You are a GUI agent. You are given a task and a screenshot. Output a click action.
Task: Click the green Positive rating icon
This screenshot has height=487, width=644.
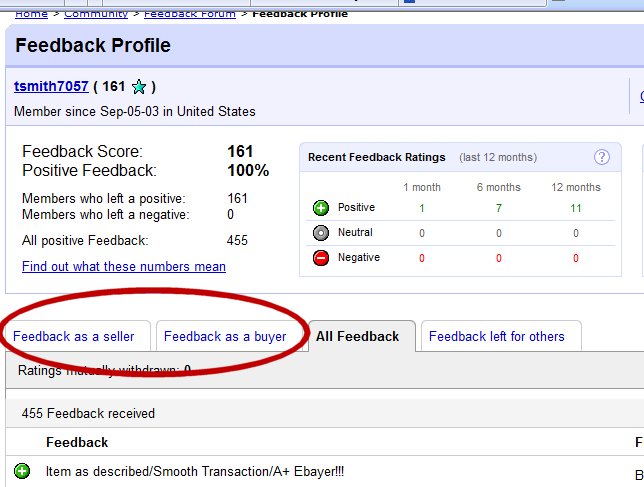pyautogui.click(x=321, y=208)
